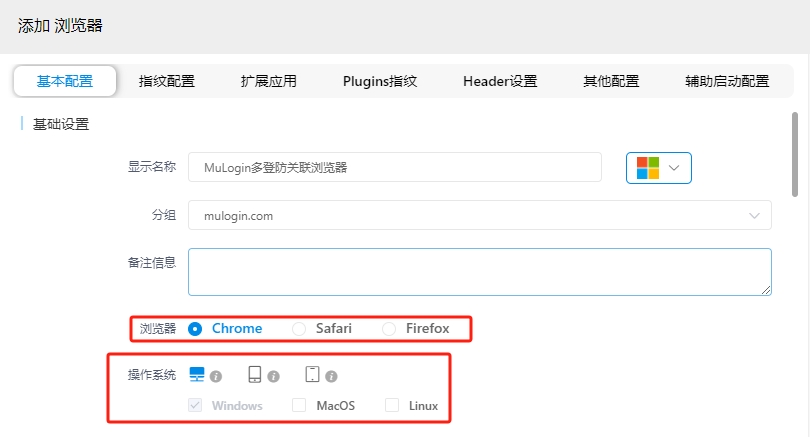Select the desktop computer OS icon
Screen dimensions: 810x437
tap(197, 374)
